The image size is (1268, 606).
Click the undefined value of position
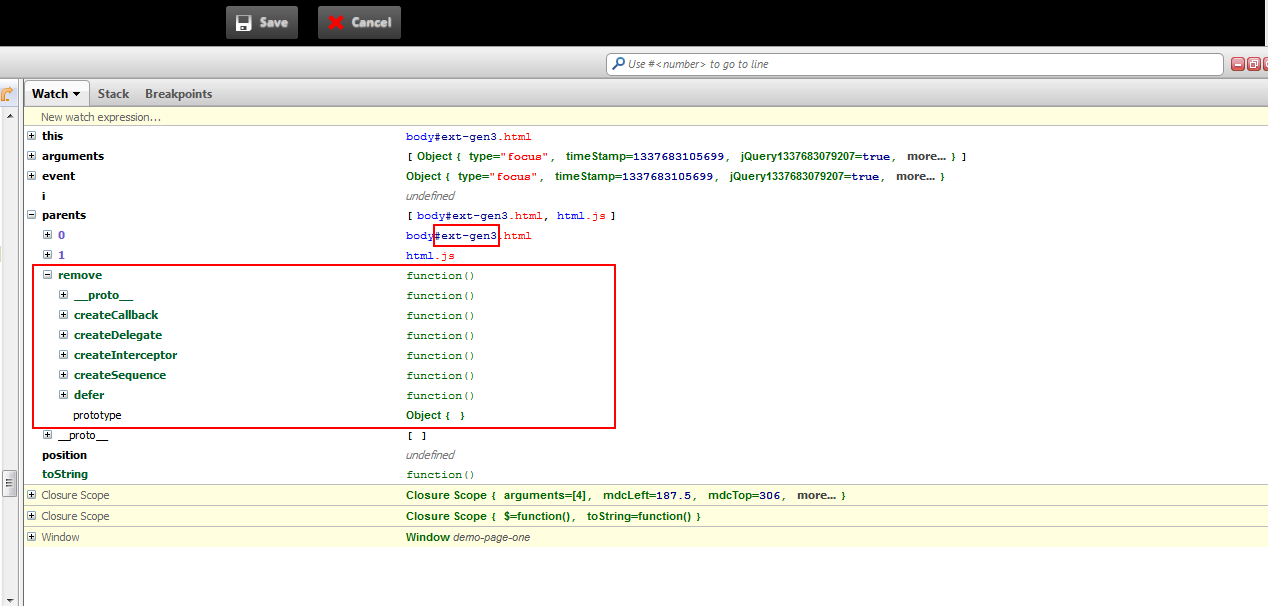click(x=430, y=455)
